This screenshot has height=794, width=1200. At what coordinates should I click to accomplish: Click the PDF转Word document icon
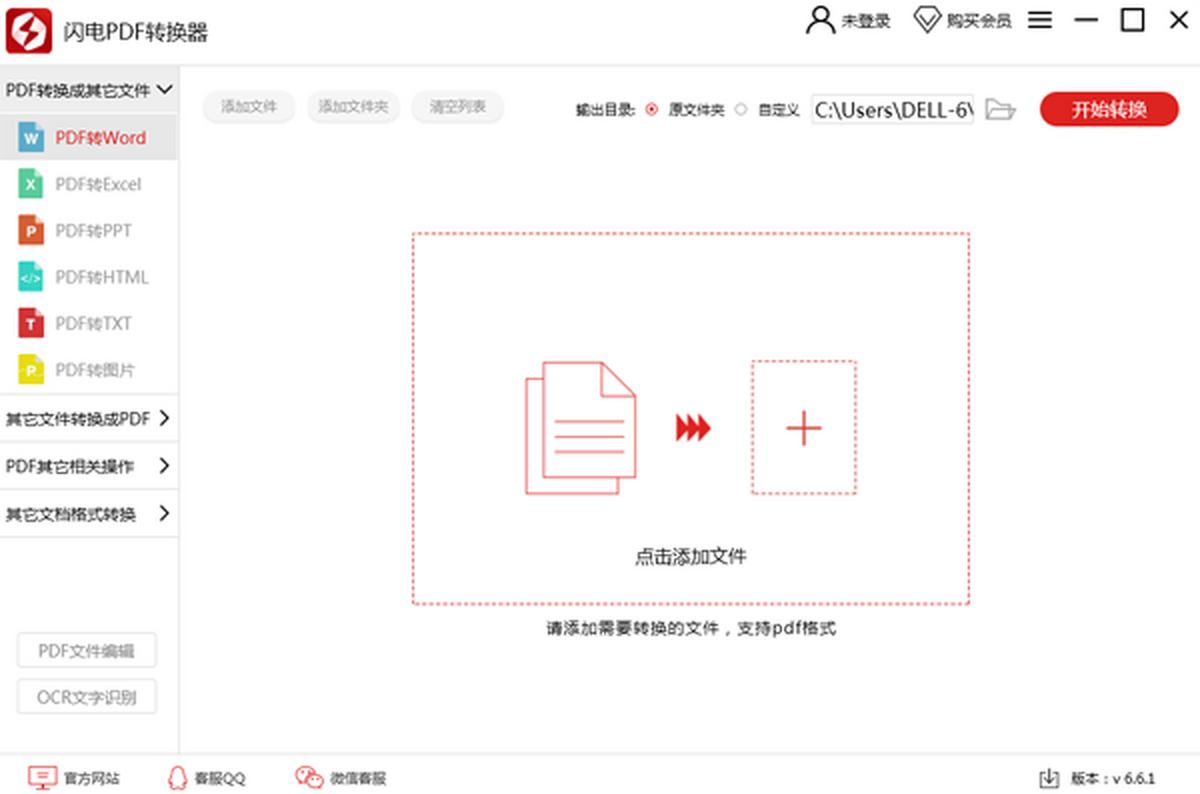[x=31, y=138]
